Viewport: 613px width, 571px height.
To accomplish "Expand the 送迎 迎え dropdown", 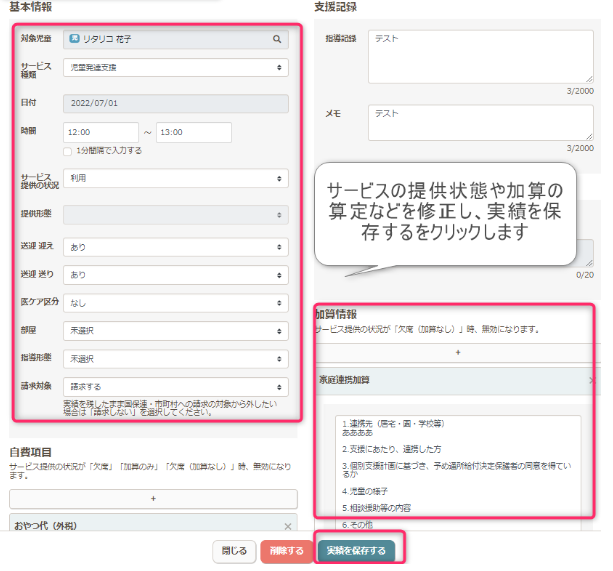I will pos(175,246).
